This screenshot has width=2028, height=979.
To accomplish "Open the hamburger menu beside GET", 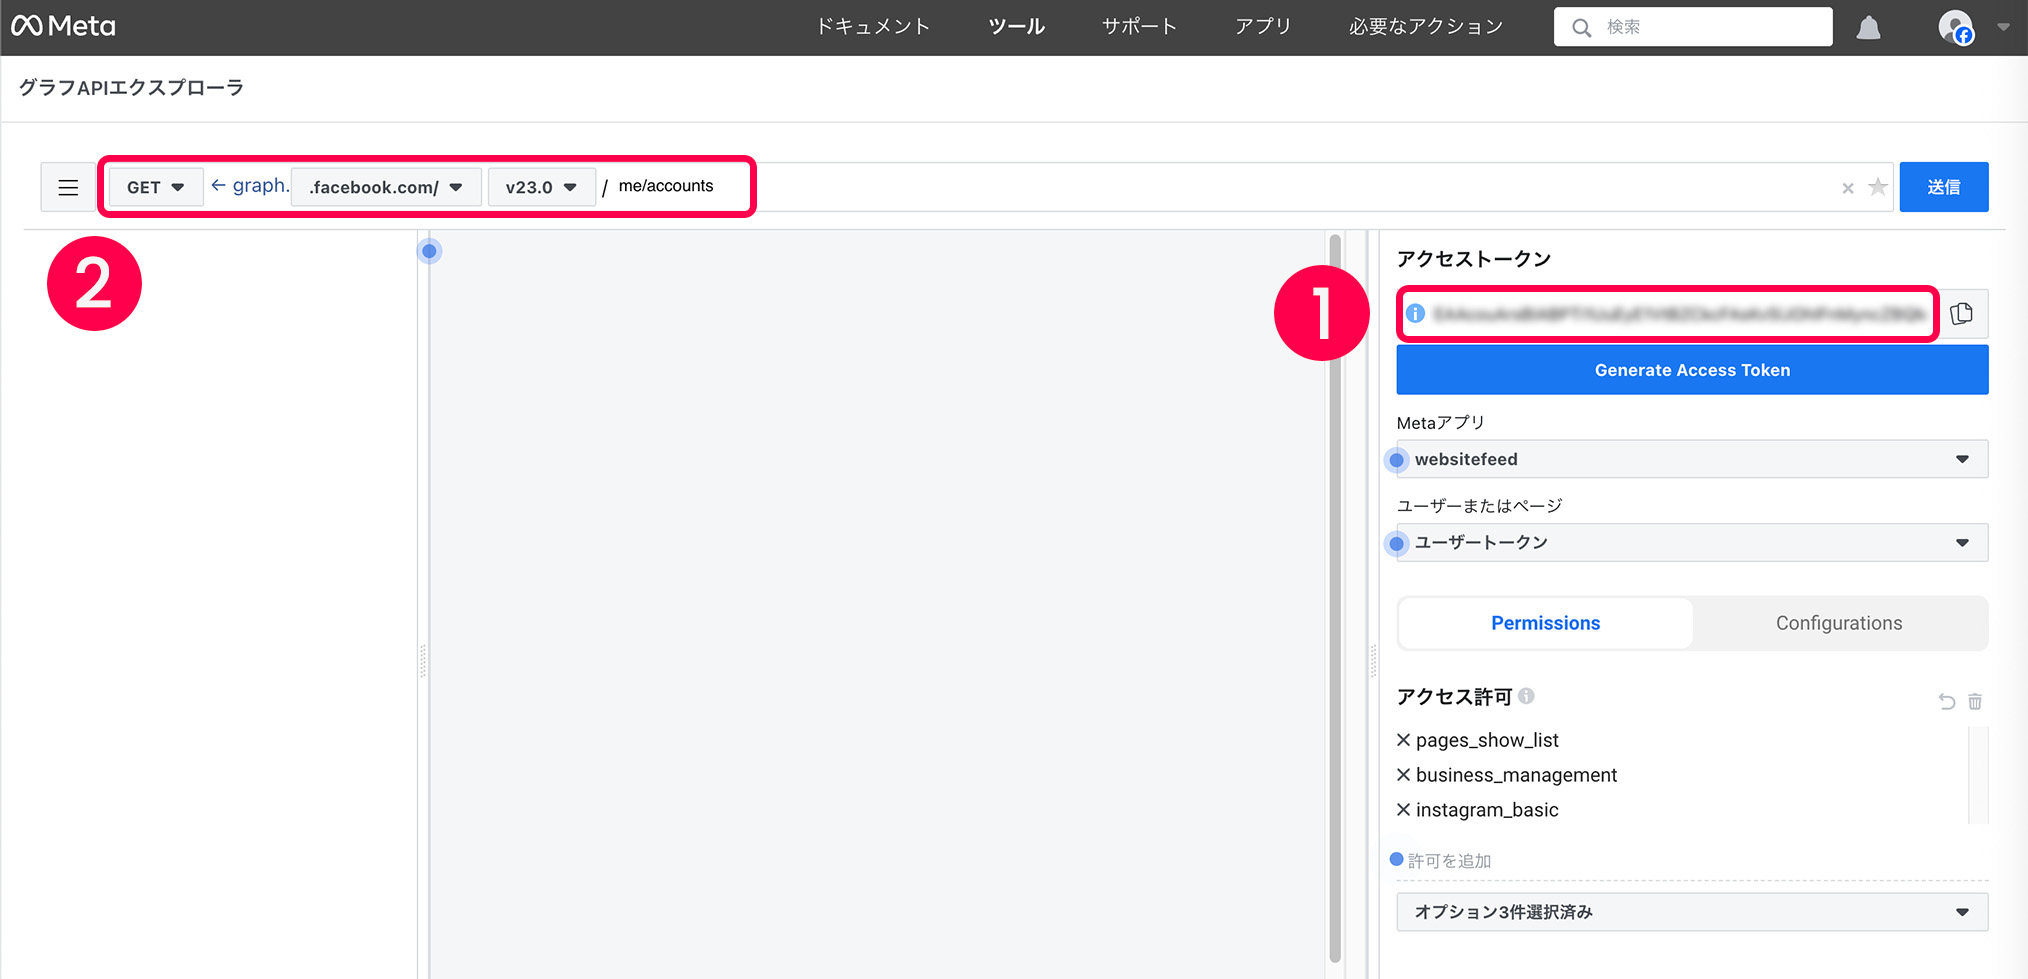I will tap(68, 188).
